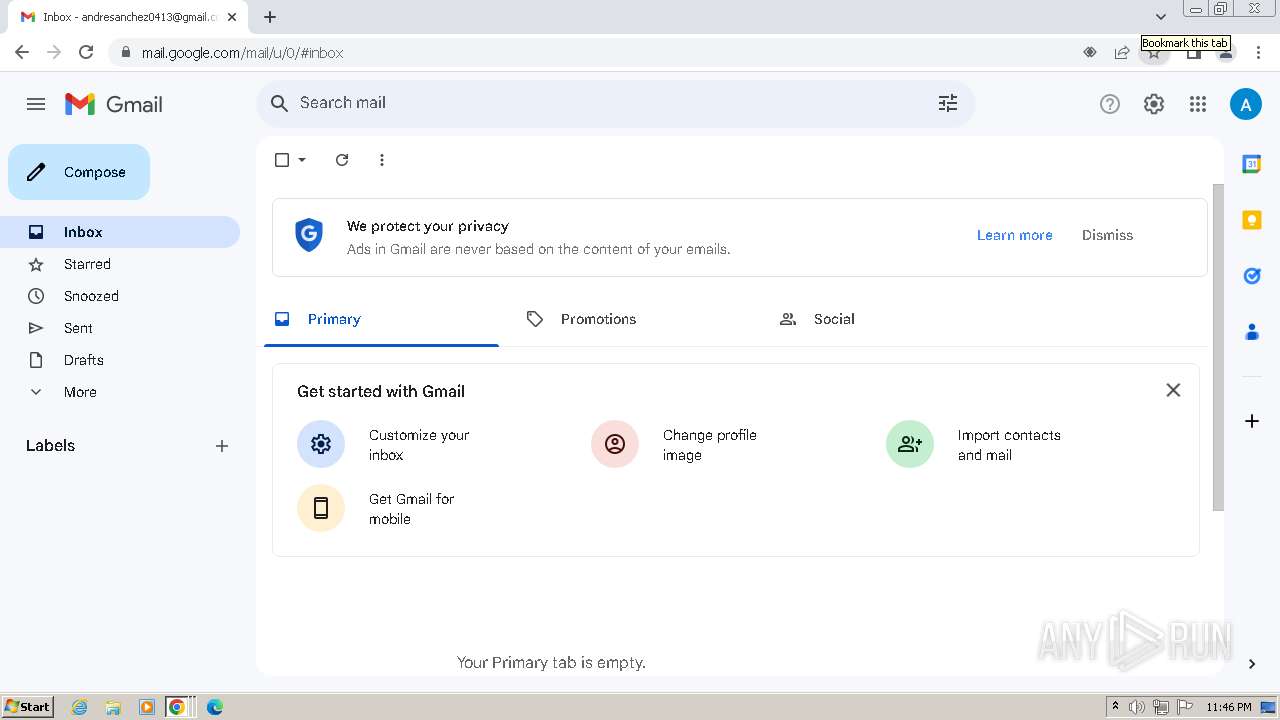Open the More options three-dot menu
Screen dimensions: 1280x720
(x=382, y=160)
